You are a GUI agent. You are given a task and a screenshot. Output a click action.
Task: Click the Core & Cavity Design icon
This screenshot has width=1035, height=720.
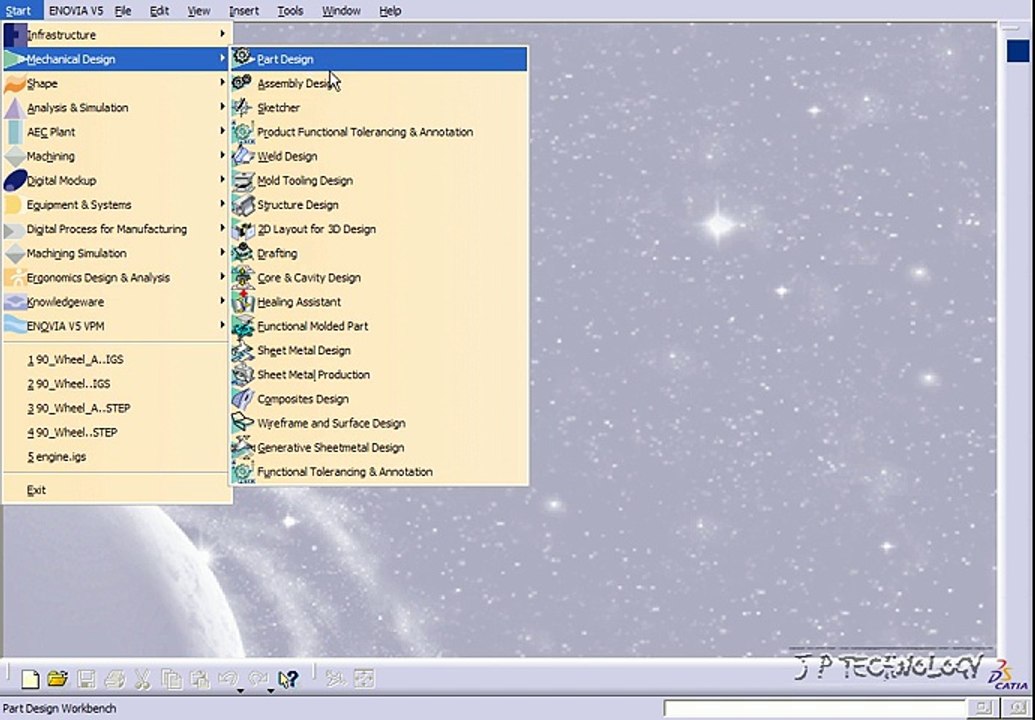click(242, 277)
